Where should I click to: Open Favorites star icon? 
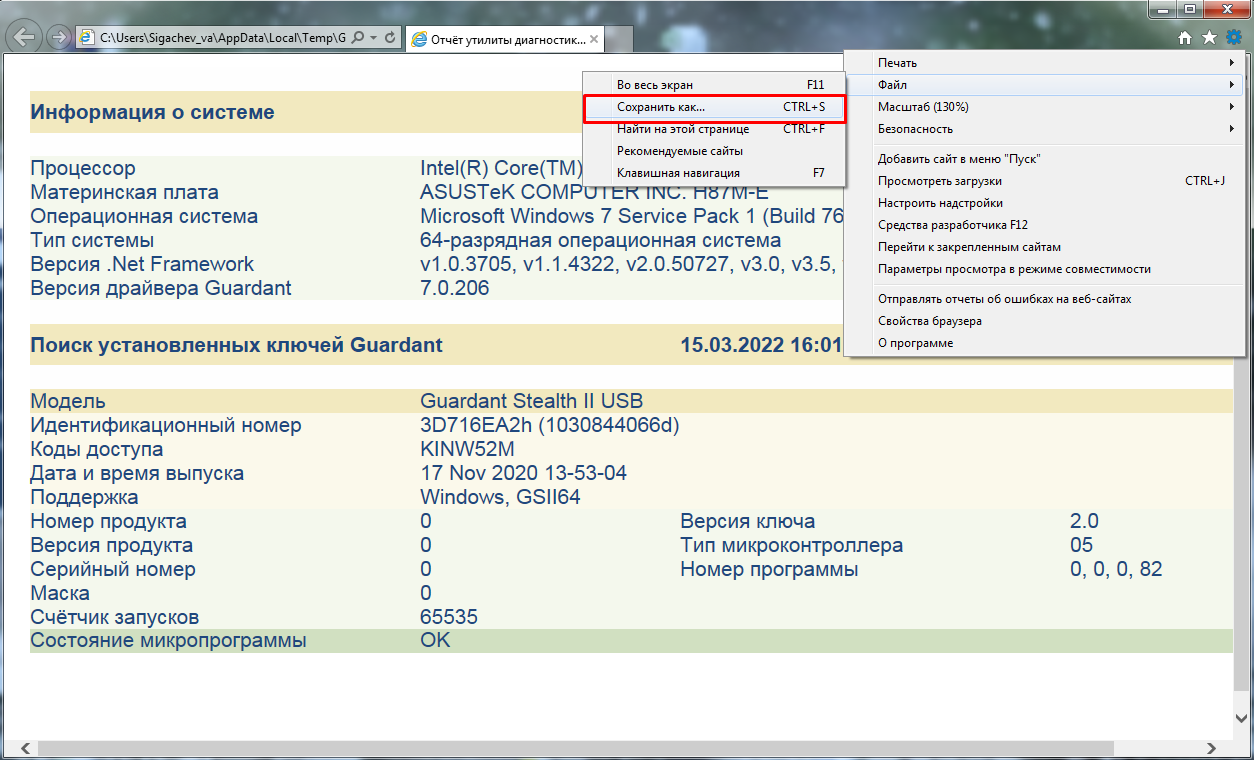pyautogui.click(x=1209, y=38)
